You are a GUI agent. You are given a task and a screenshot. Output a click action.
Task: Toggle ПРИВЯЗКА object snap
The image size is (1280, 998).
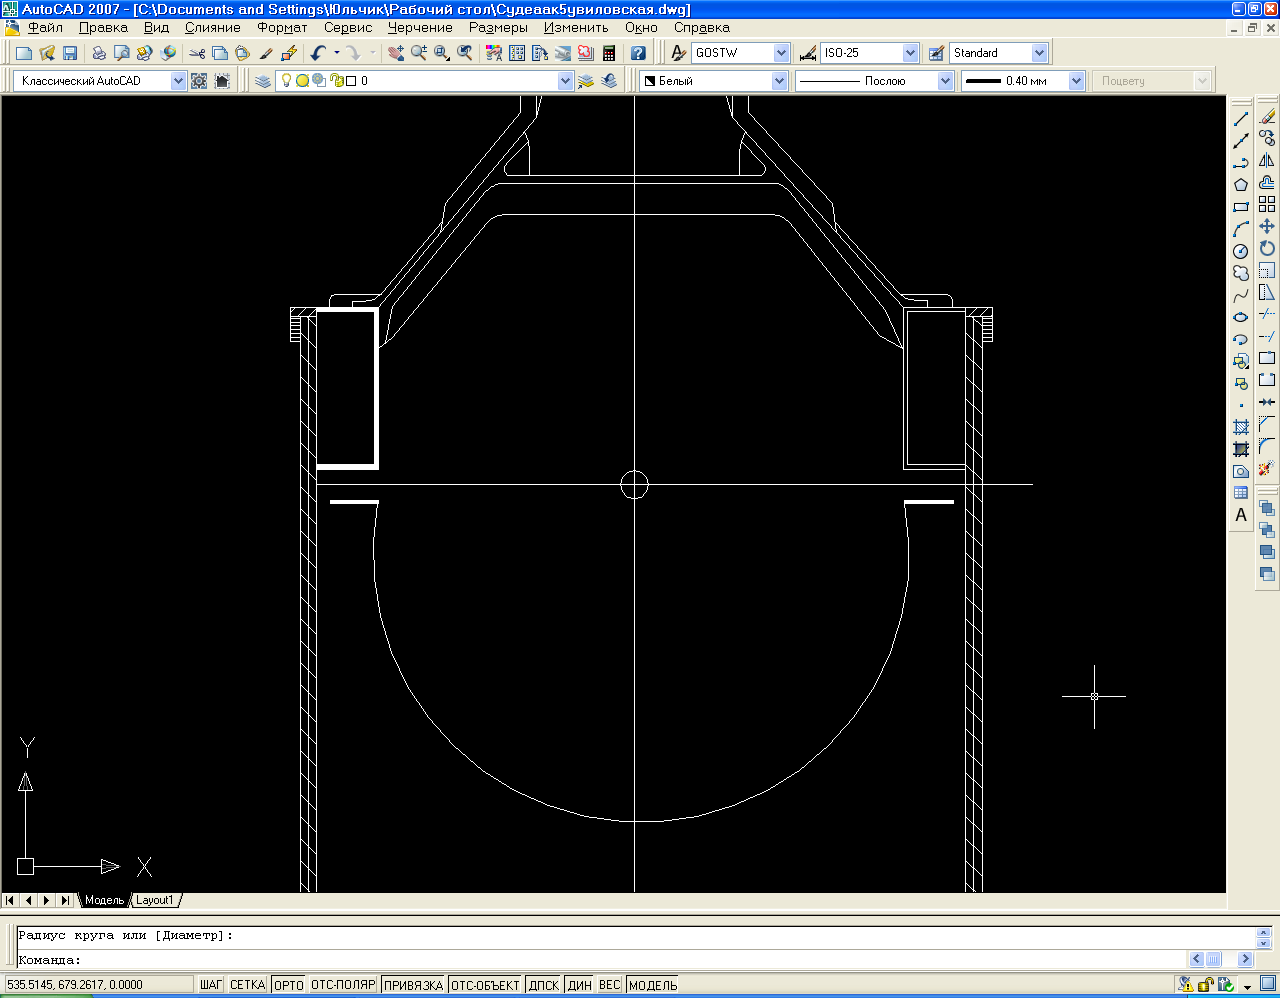(x=413, y=985)
